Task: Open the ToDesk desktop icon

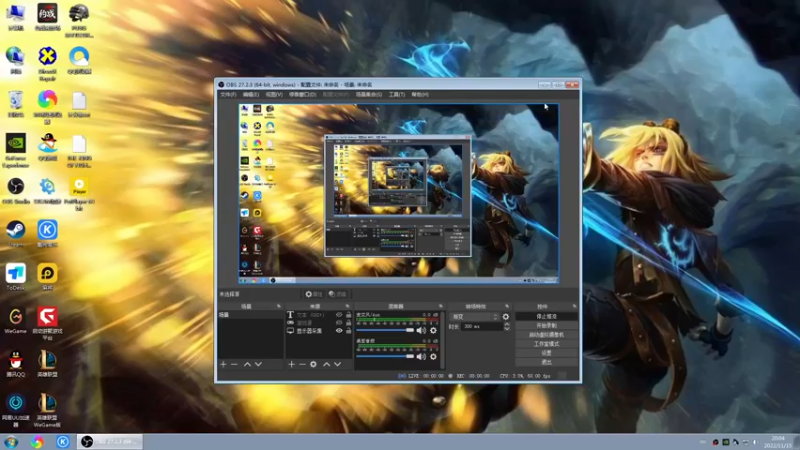Action: coord(16,277)
